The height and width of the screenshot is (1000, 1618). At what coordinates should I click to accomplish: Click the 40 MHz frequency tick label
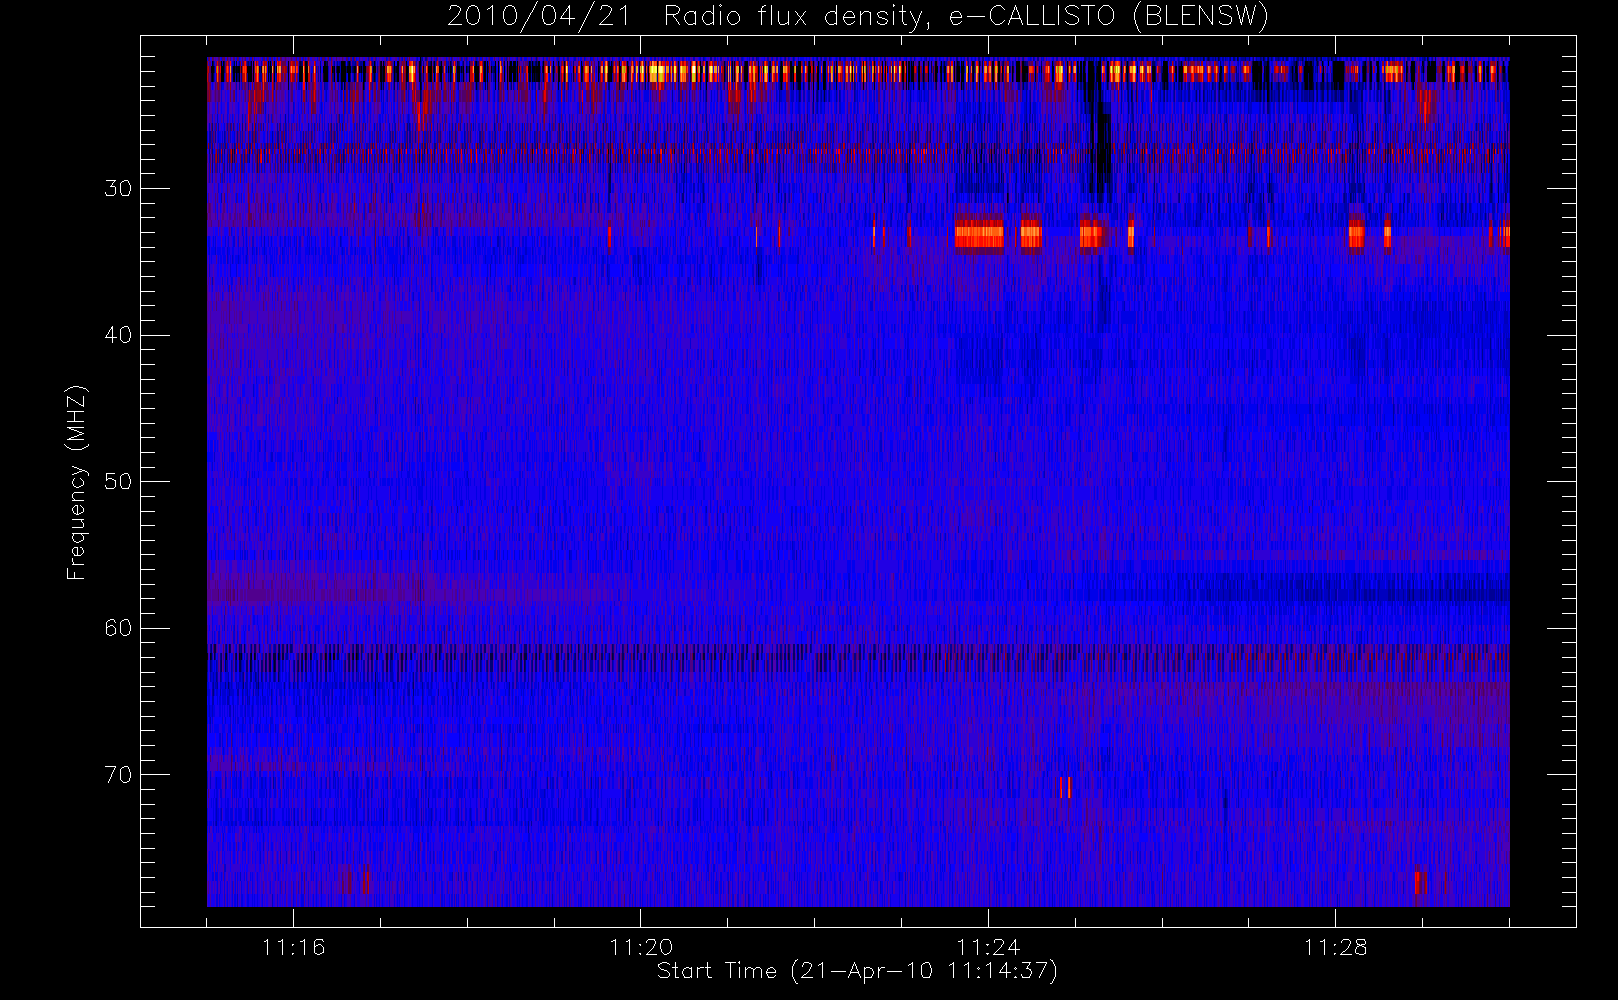pos(118,335)
